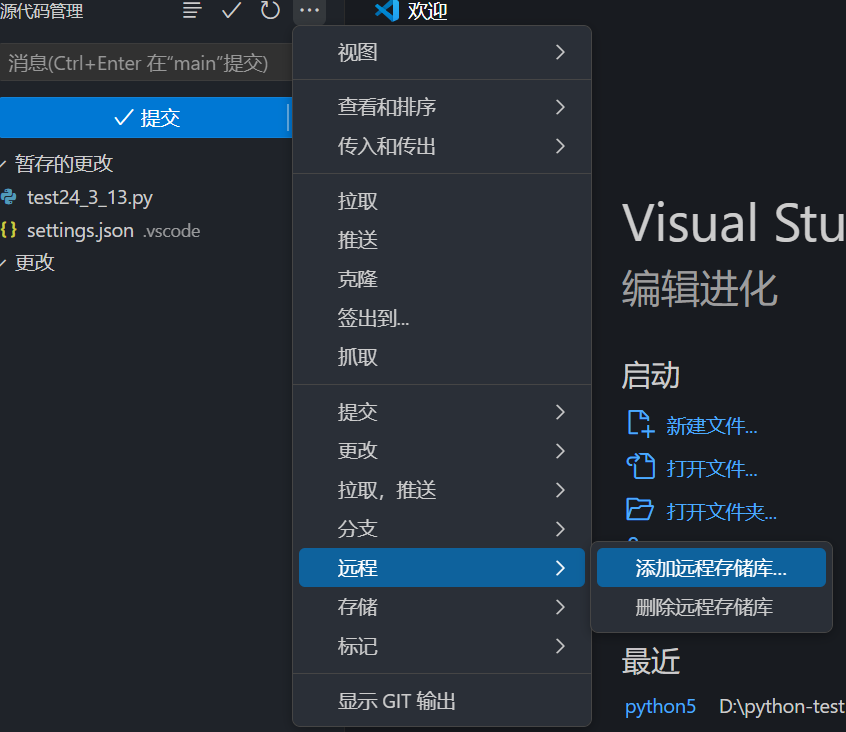The image size is (846, 732).
Task: Click the 打开文件夹... link
Action: click(x=721, y=511)
